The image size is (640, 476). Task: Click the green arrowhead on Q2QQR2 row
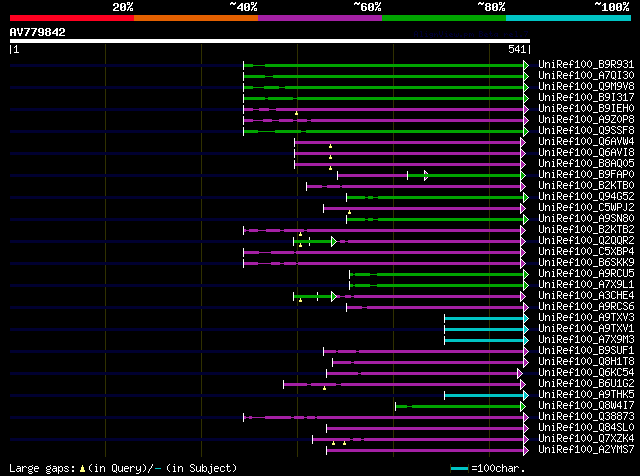click(x=333, y=242)
